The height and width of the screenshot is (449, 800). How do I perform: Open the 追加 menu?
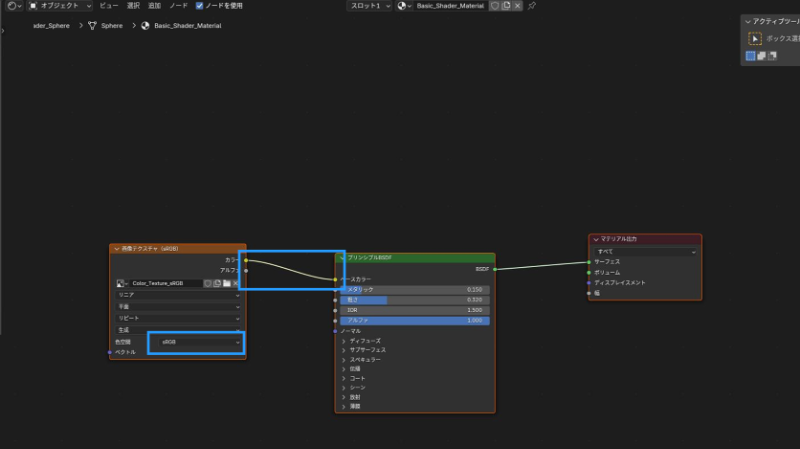click(x=154, y=6)
